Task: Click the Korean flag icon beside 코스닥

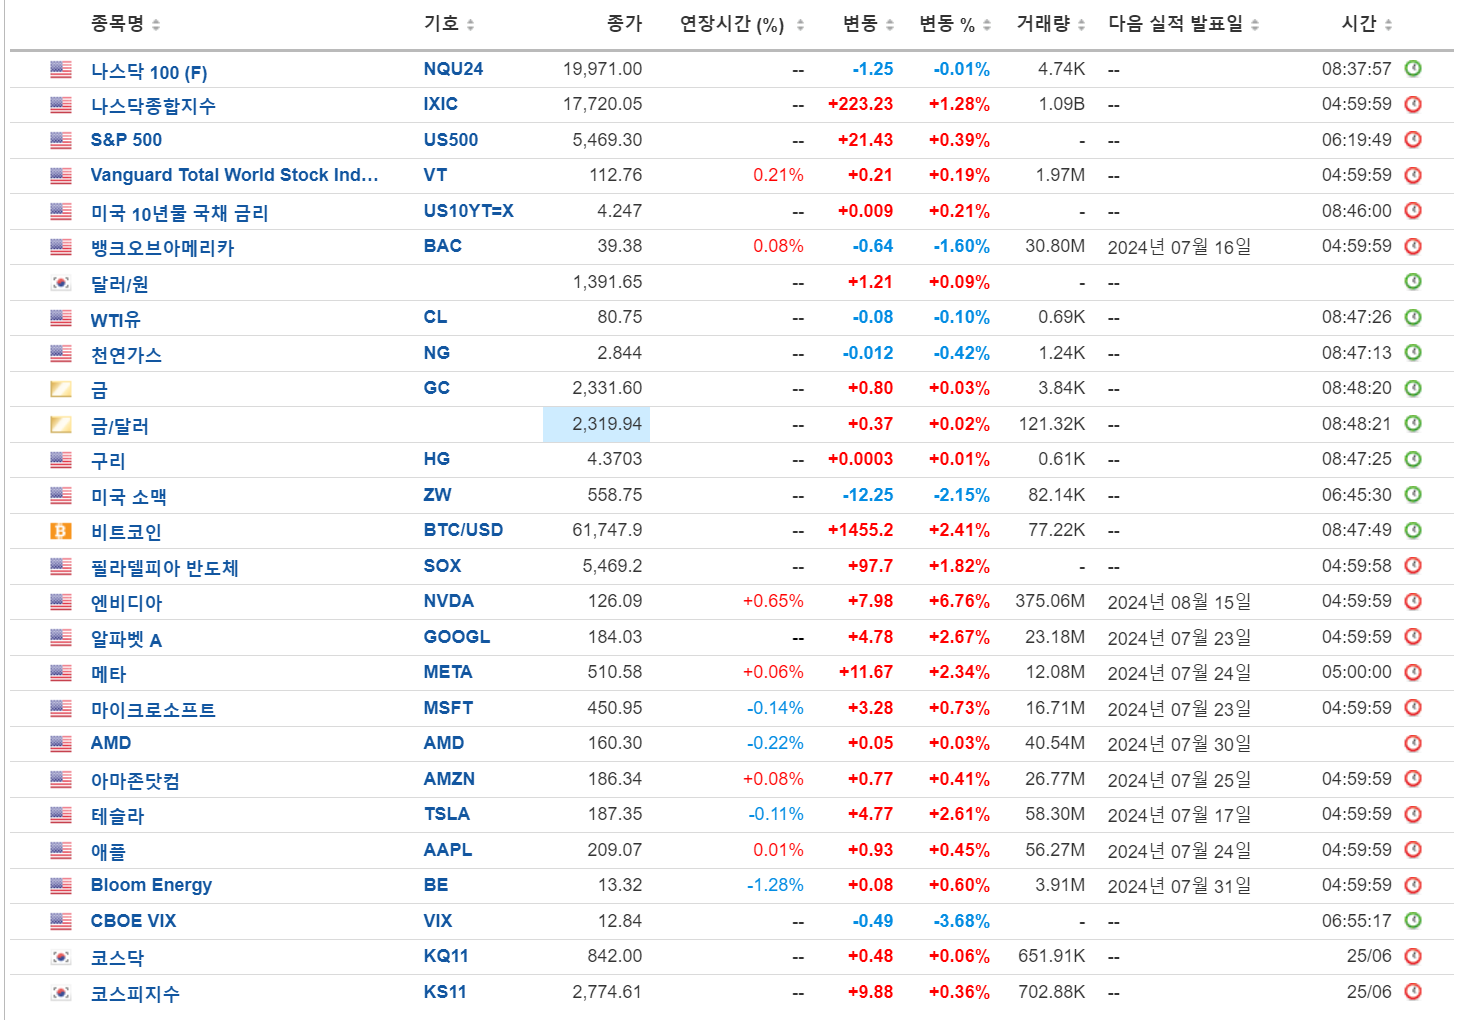Action: (x=61, y=957)
